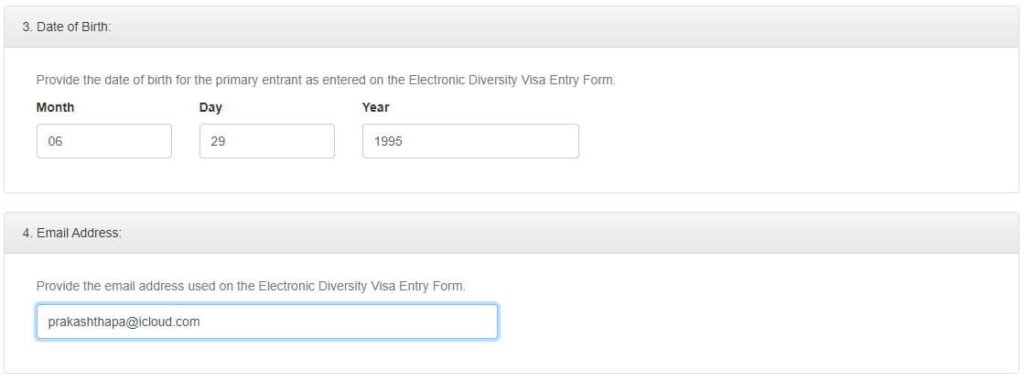Click the bold Month label
Viewport: 1024px width, 382px height.
point(55,107)
